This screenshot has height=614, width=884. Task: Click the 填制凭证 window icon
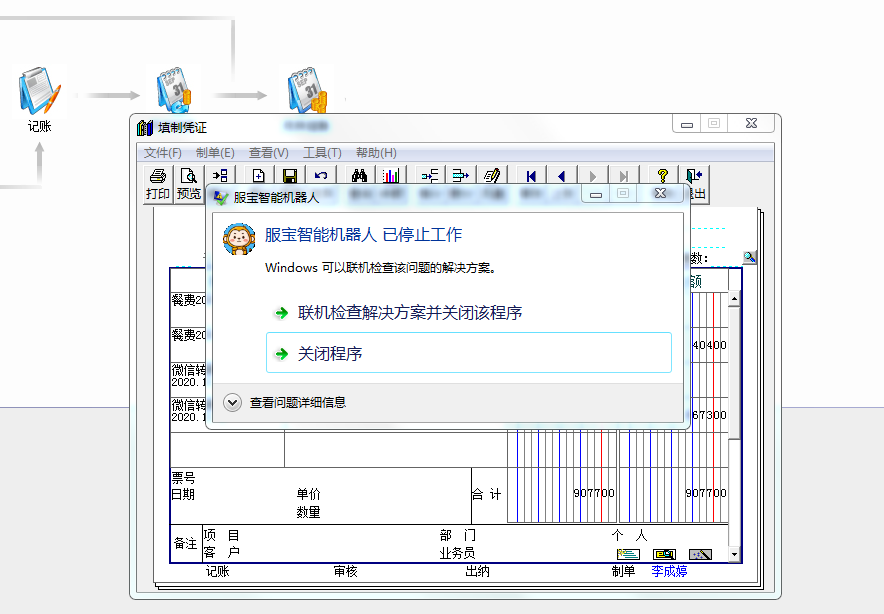145,128
